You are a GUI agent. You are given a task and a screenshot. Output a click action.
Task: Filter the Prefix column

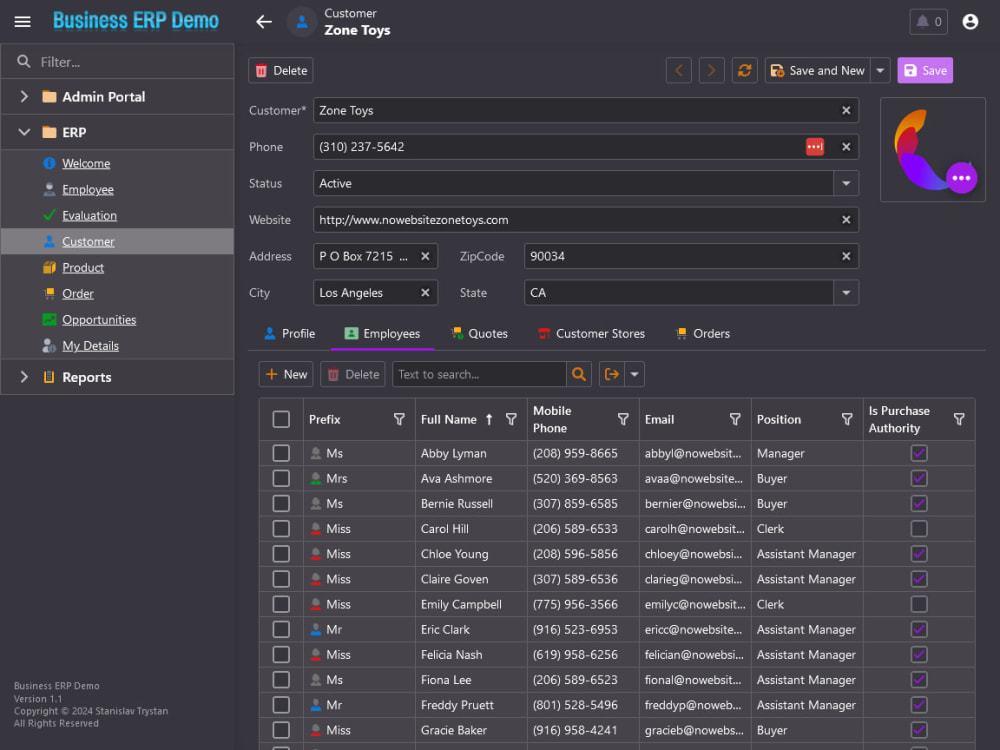click(399, 419)
